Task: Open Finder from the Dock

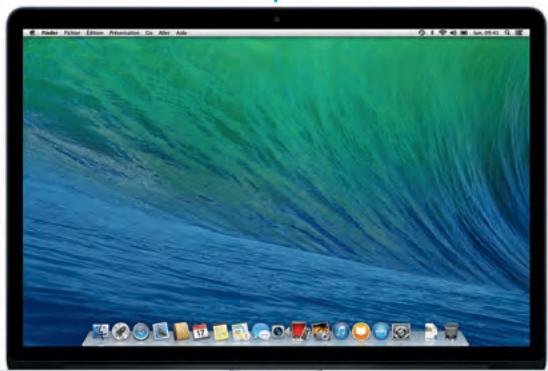Action: point(101,331)
